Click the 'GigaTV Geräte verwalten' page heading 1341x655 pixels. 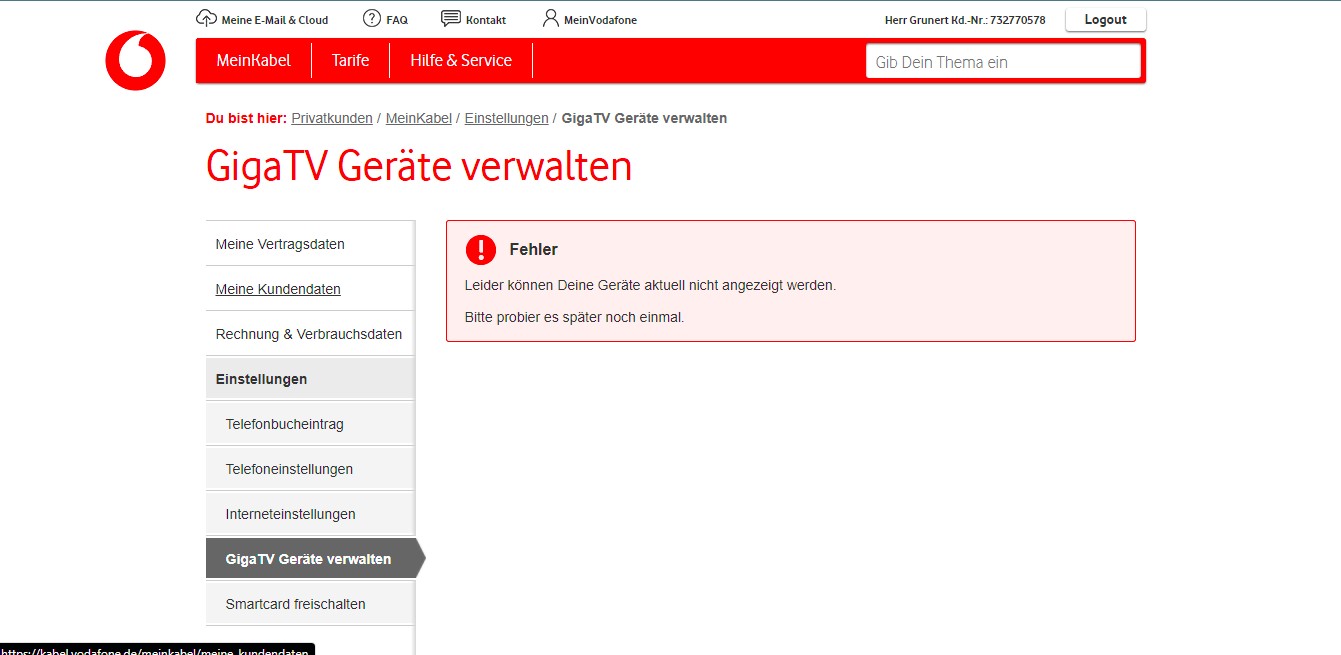click(x=419, y=166)
